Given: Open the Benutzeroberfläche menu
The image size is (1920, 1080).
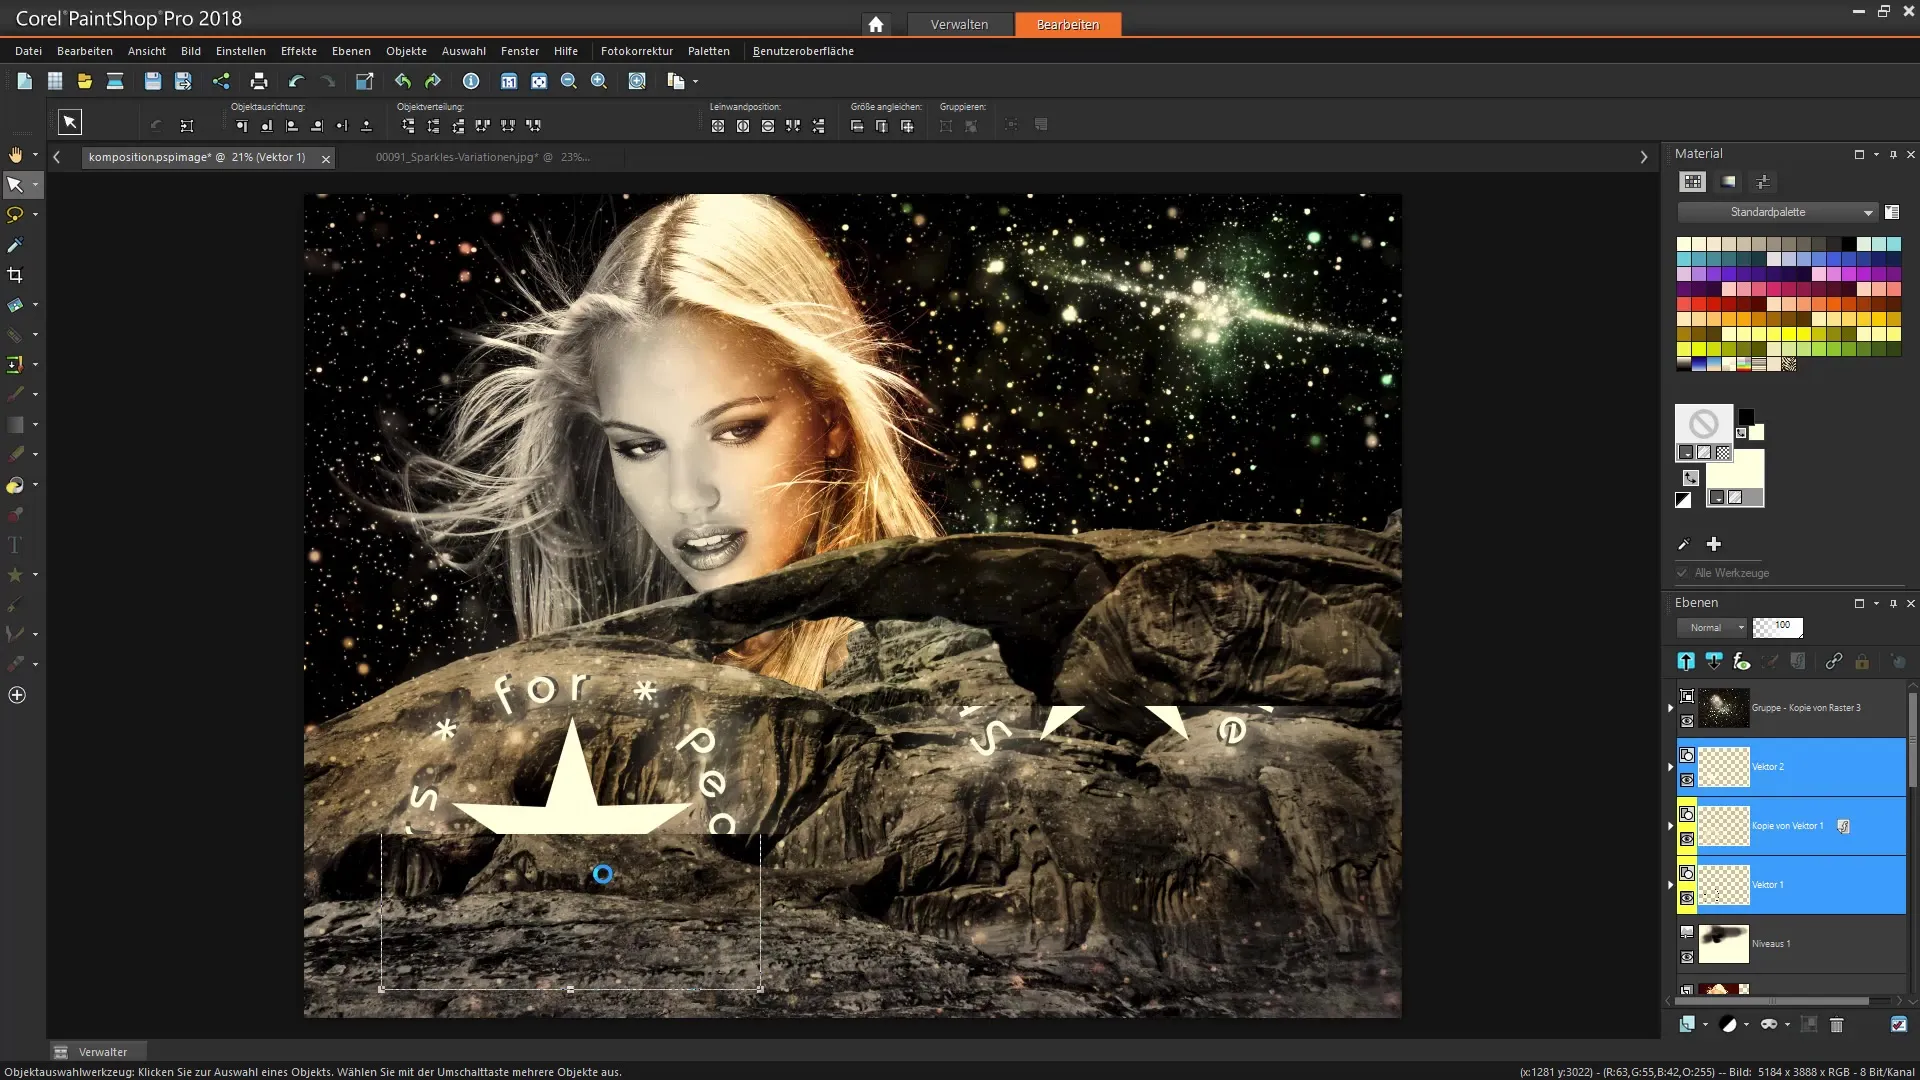Looking at the screenshot, I should pyautogui.click(x=803, y=51).
